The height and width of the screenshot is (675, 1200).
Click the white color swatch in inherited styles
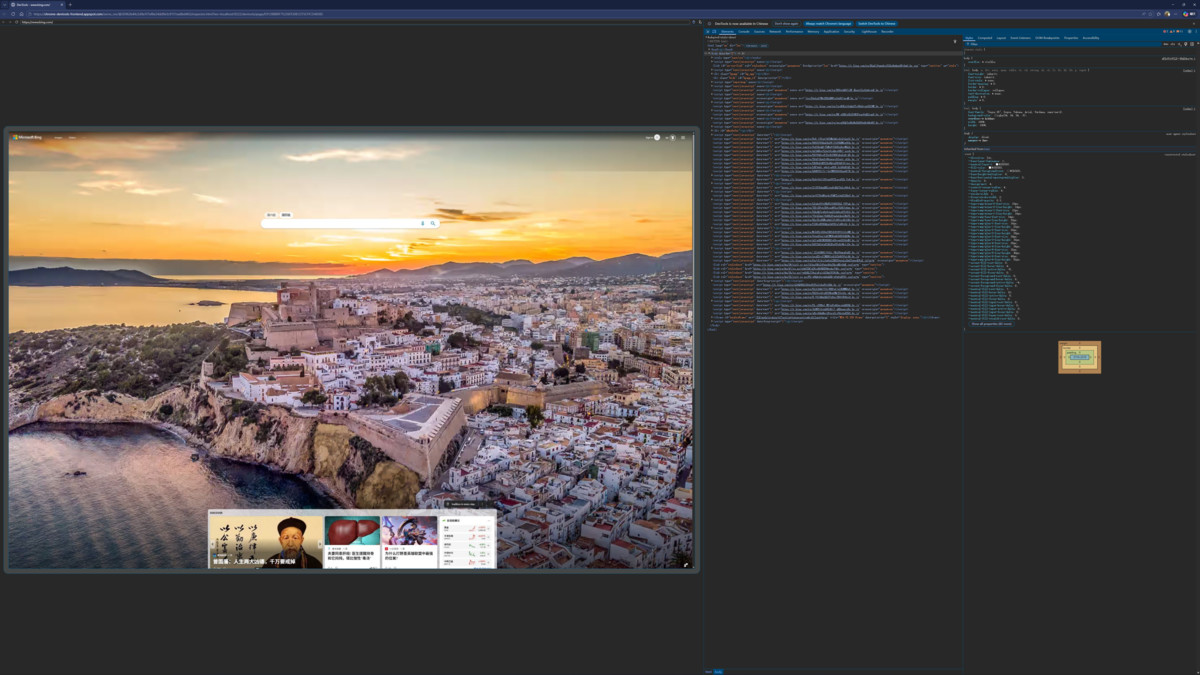click(995, 165)
